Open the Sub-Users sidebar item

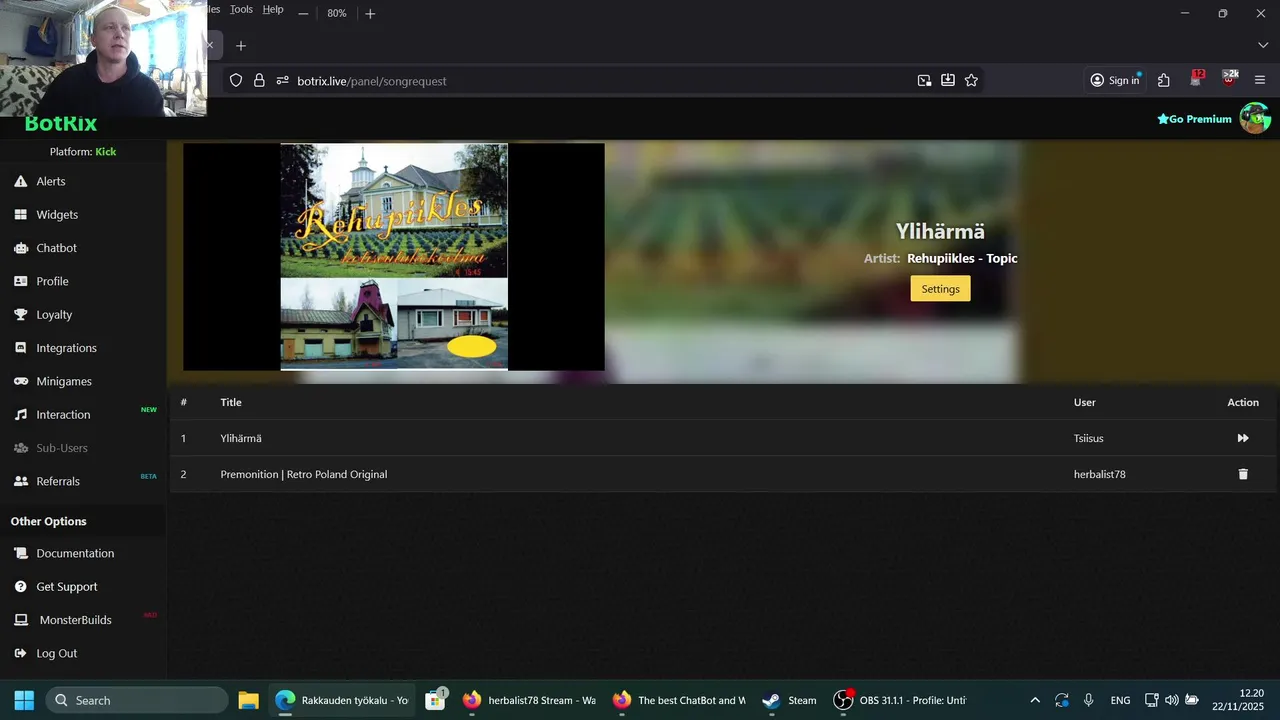pos(62,448)
